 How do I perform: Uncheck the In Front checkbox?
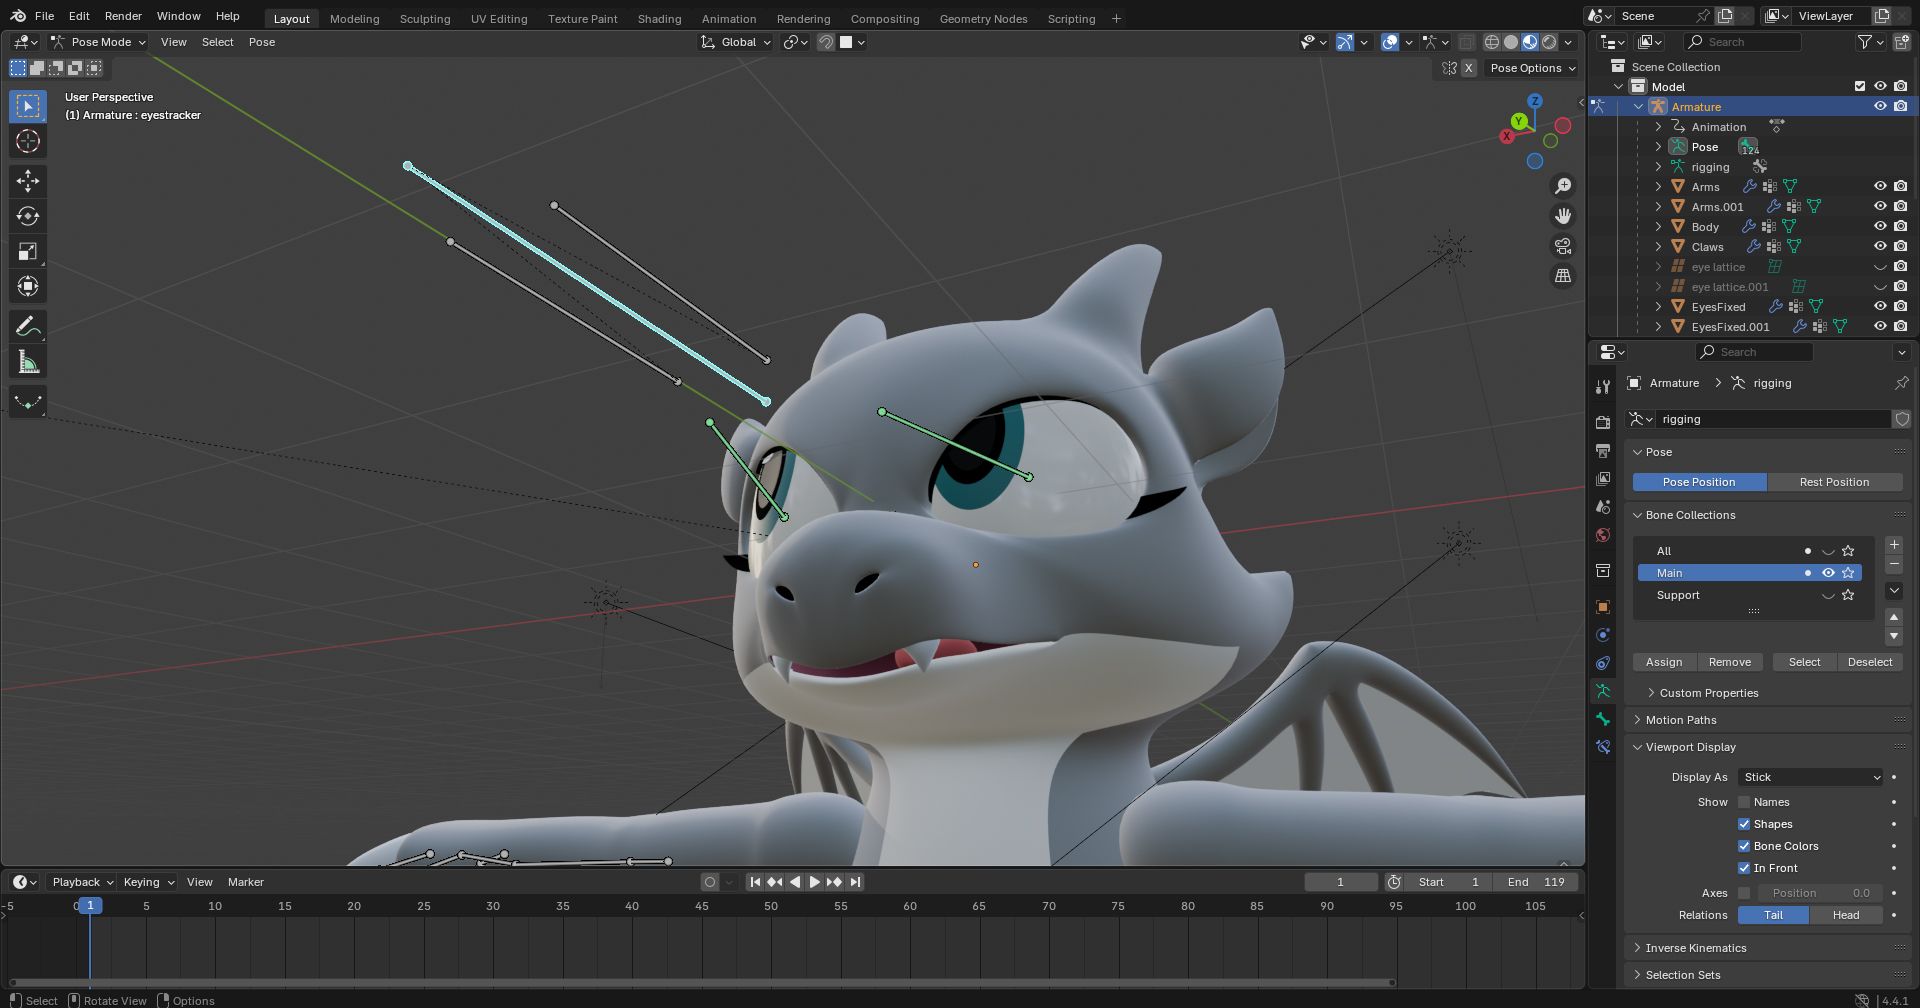tap(1744, 868)
